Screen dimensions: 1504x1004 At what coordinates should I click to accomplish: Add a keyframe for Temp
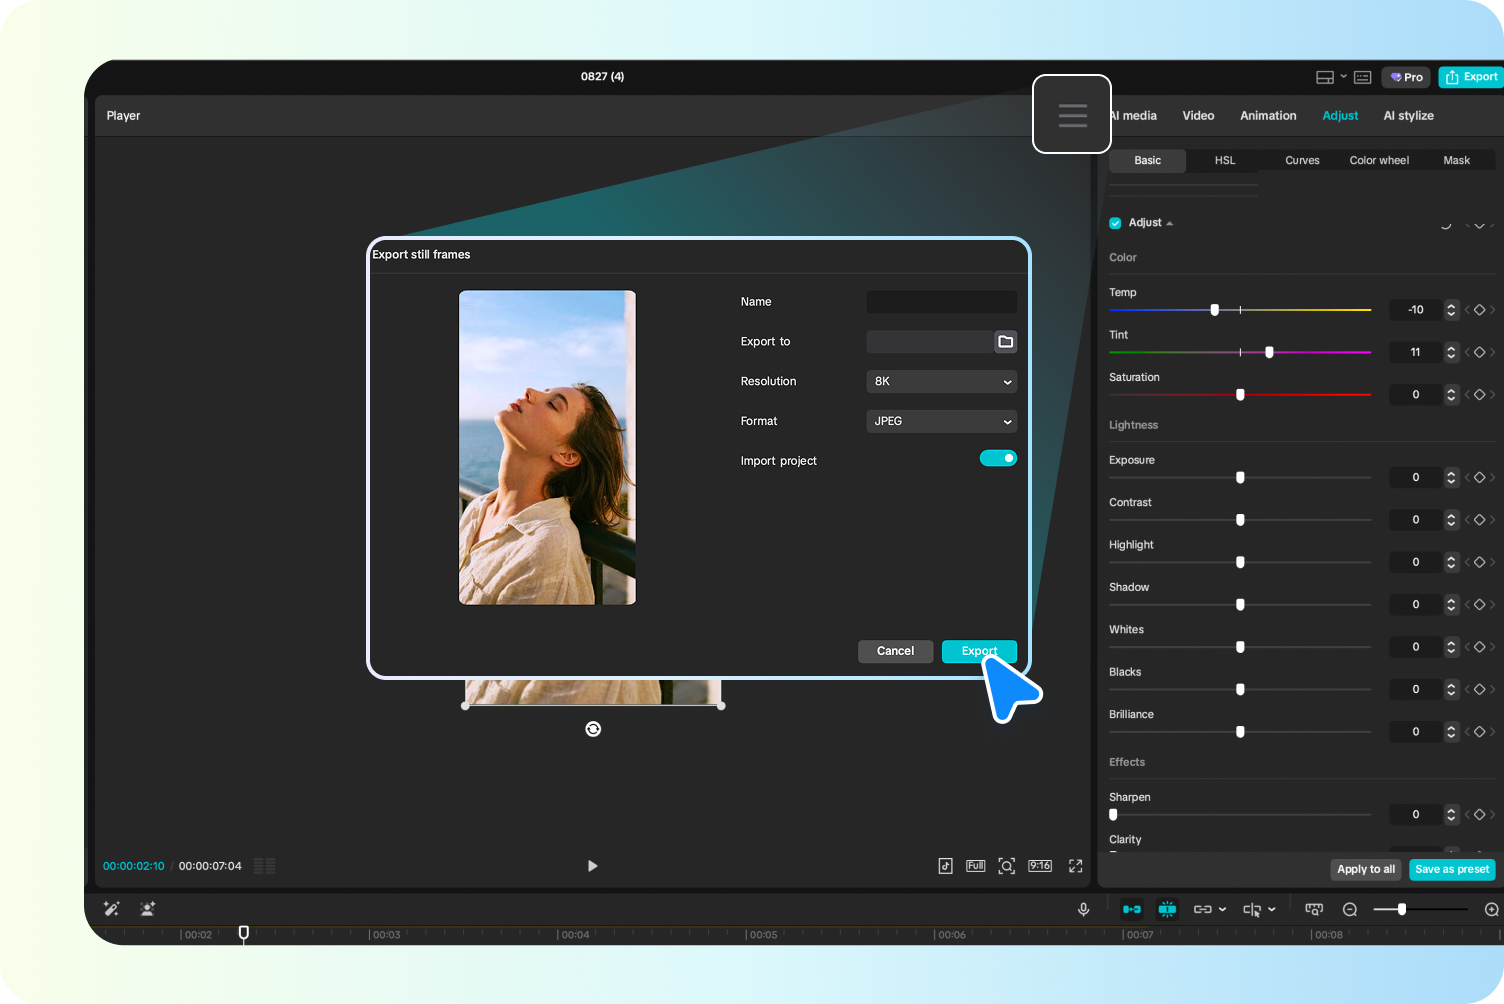pyautogui.click(x=1479, y=310)
